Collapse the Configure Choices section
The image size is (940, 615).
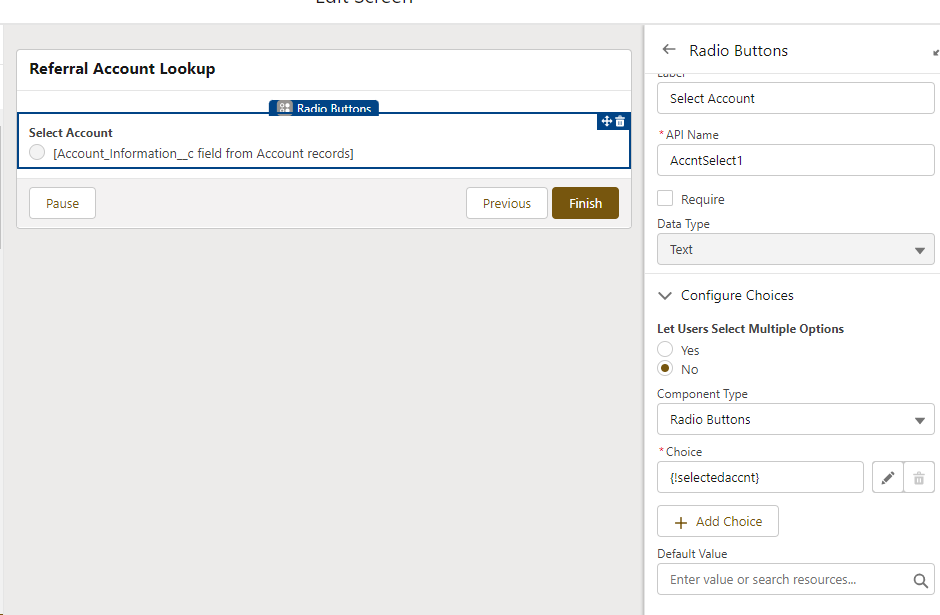pos(665,296)
